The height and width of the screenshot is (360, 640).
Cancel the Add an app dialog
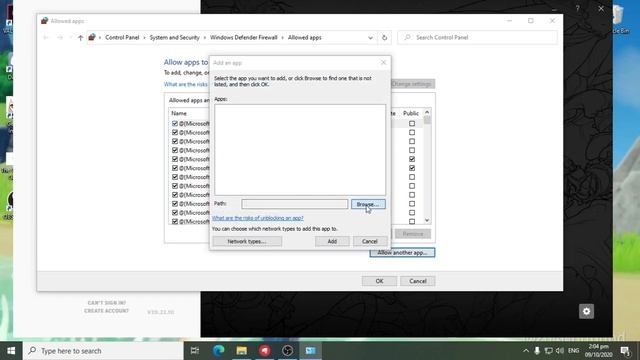(370, 241)
